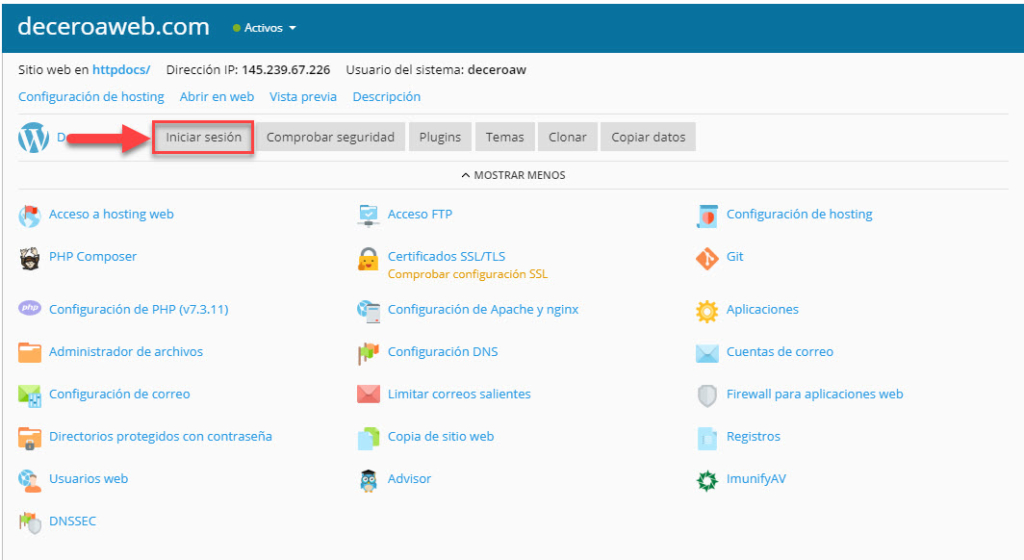The image size is (1024, 560).
Task: Open the DNSSEC link
Action: 72,521
